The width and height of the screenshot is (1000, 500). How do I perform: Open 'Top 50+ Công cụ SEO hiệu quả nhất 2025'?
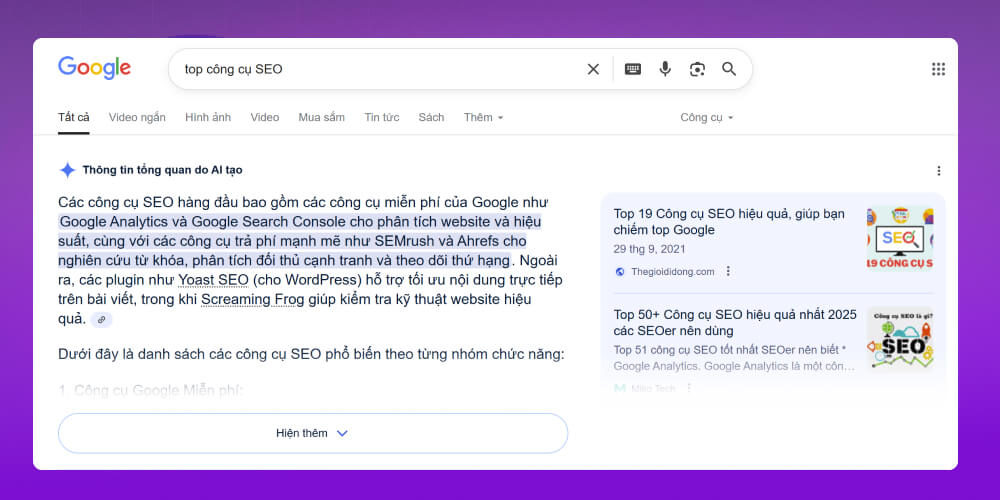click(735, 323)
